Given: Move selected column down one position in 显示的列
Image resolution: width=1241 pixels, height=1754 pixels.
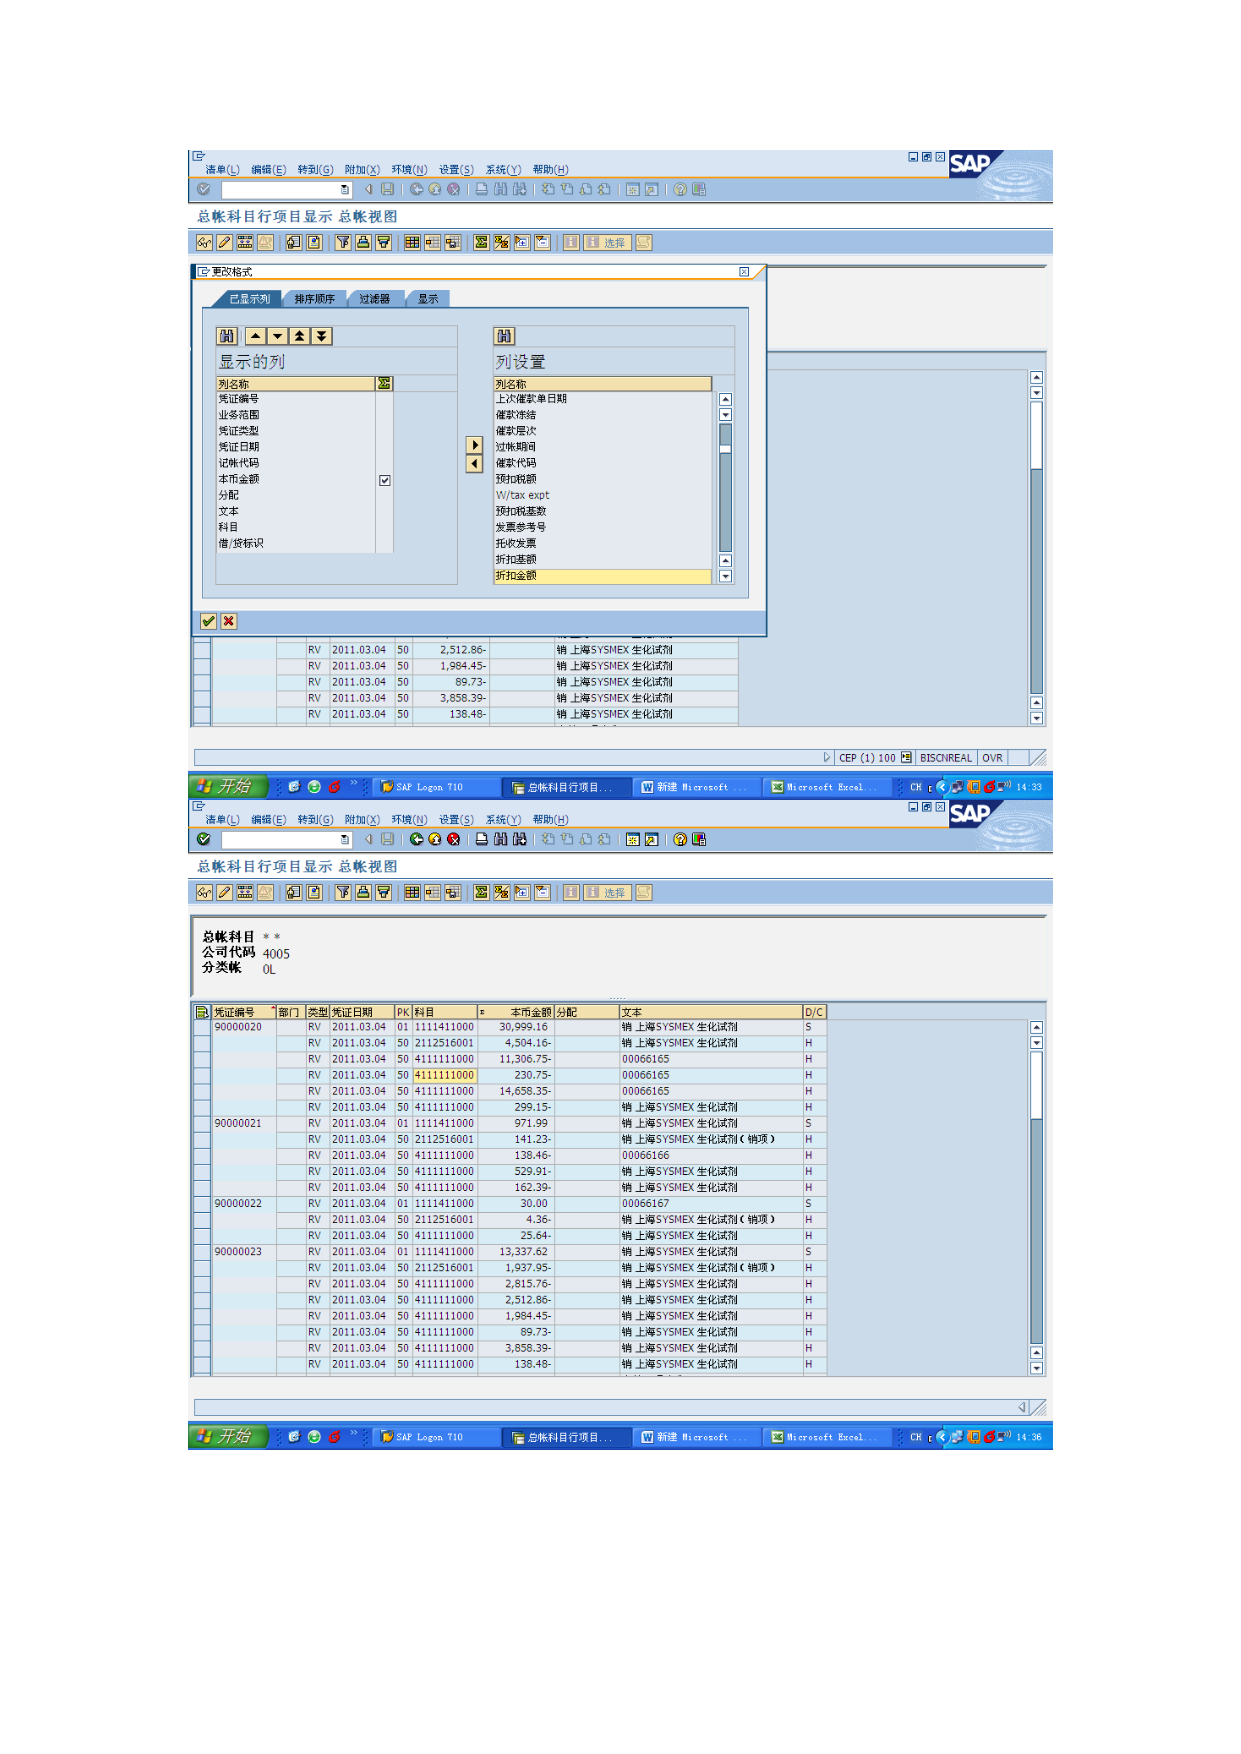Looking at the screenshot, I should point(278,336).
